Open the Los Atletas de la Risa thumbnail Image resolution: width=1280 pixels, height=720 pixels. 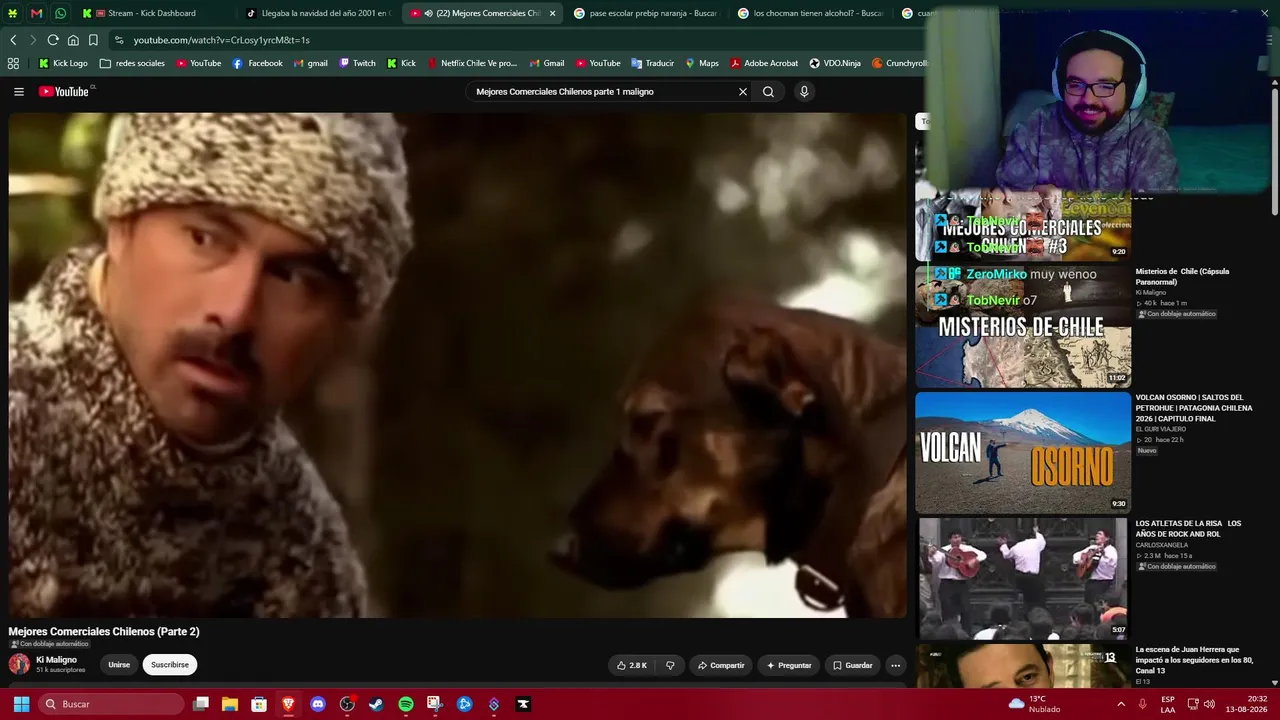pos(1023,578)
